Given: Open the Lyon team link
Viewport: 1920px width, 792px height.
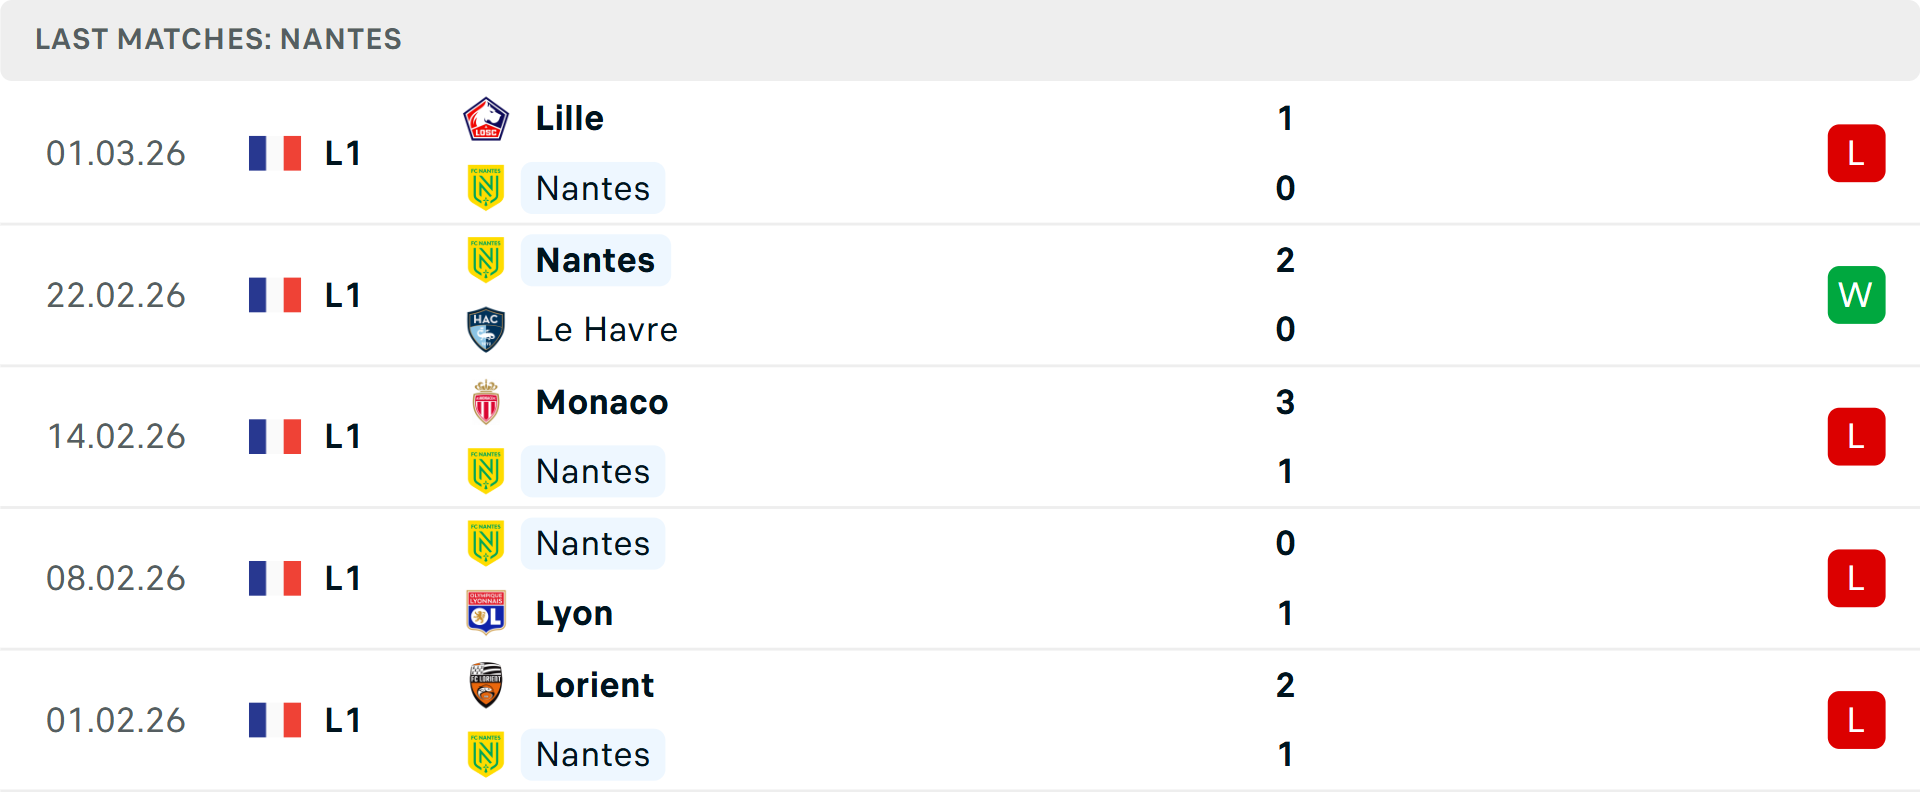Looking at the screenshot, I should [574, 613].
